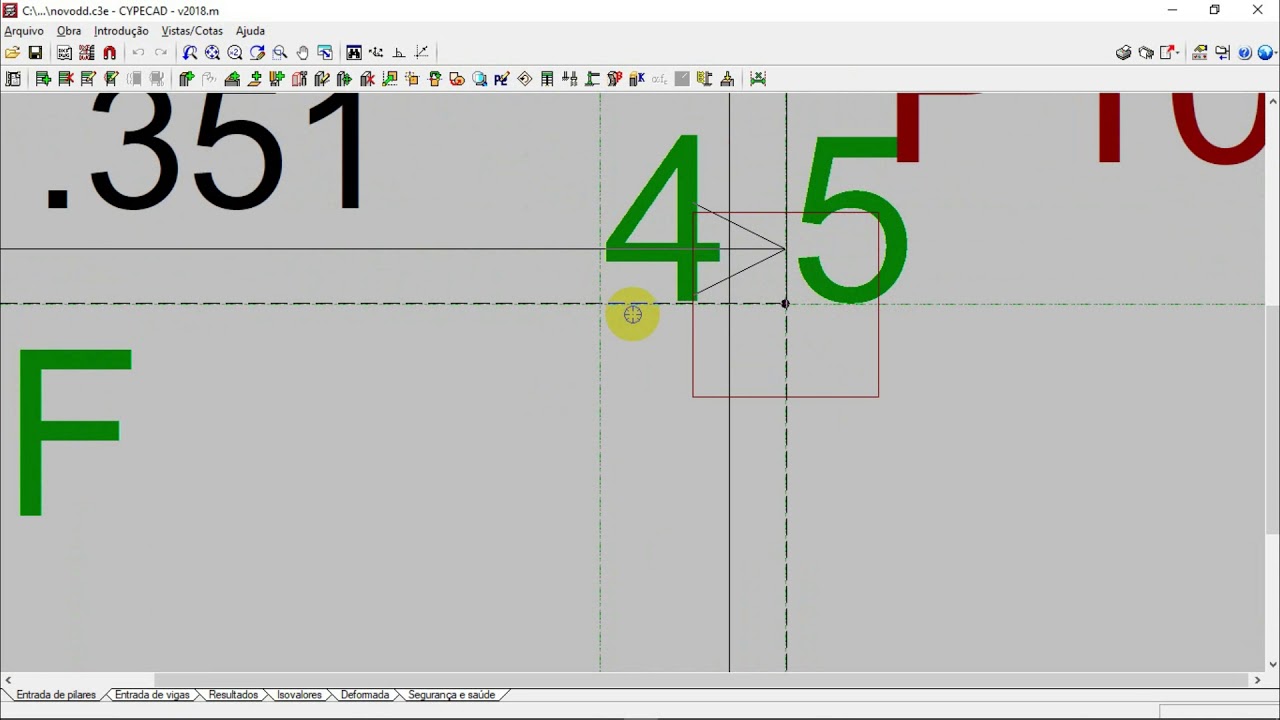Click the horizontal scrollbar right arrow
1280x720 pixels.
[x=1258, y=680]
